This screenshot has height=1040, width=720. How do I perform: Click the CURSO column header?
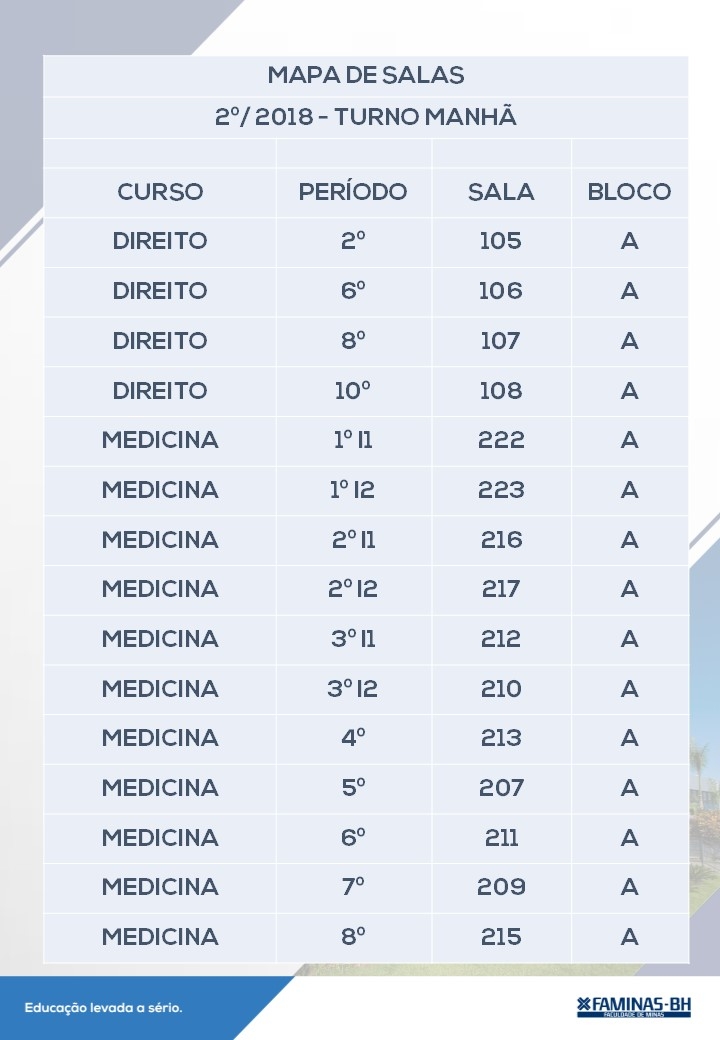click(x=160, y=192)
